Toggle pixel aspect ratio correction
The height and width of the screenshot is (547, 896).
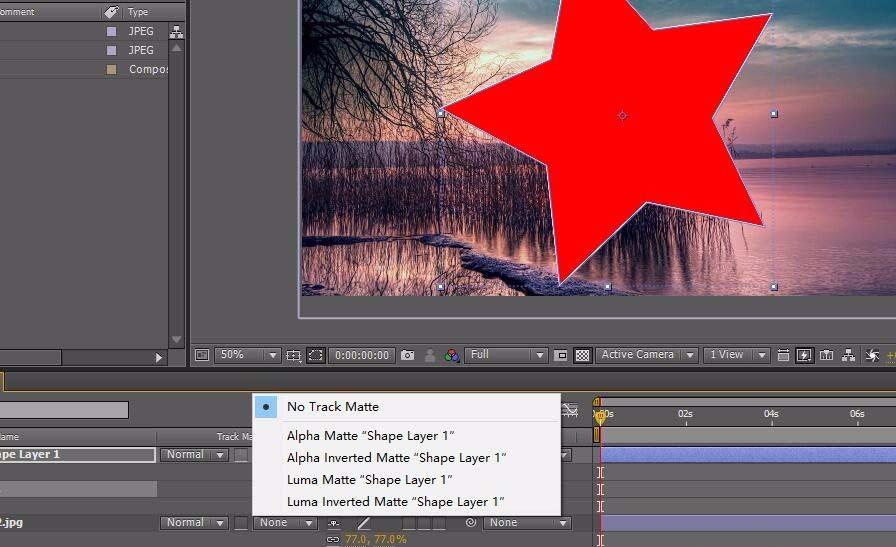[783, 355]
